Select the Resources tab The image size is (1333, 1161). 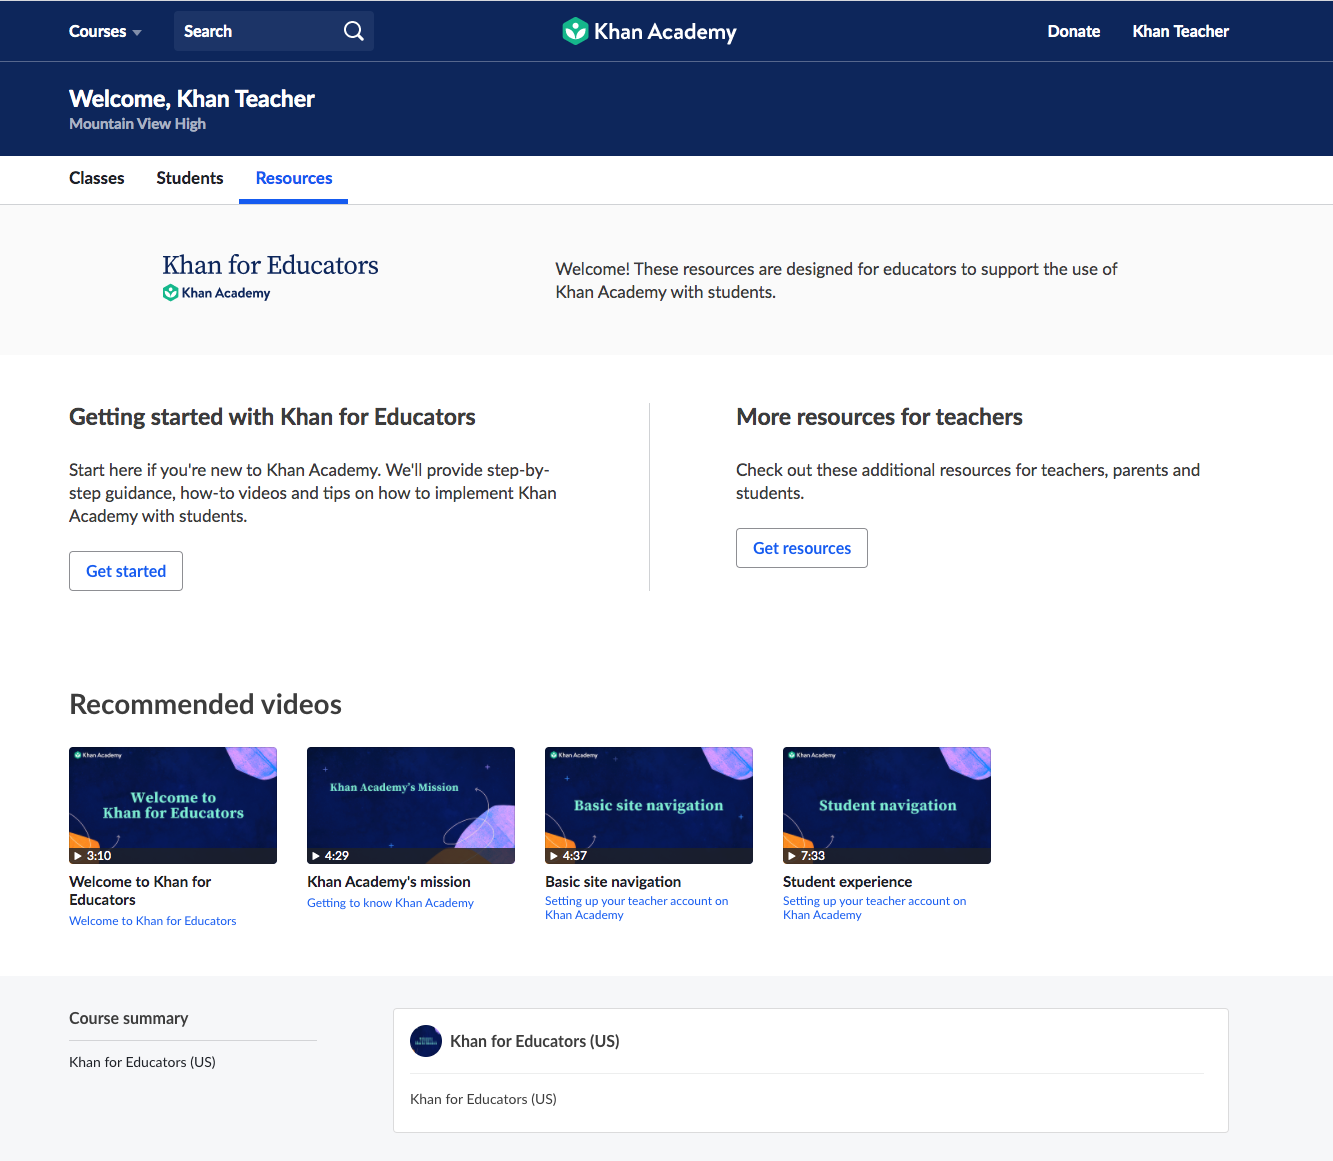[294, 178]
